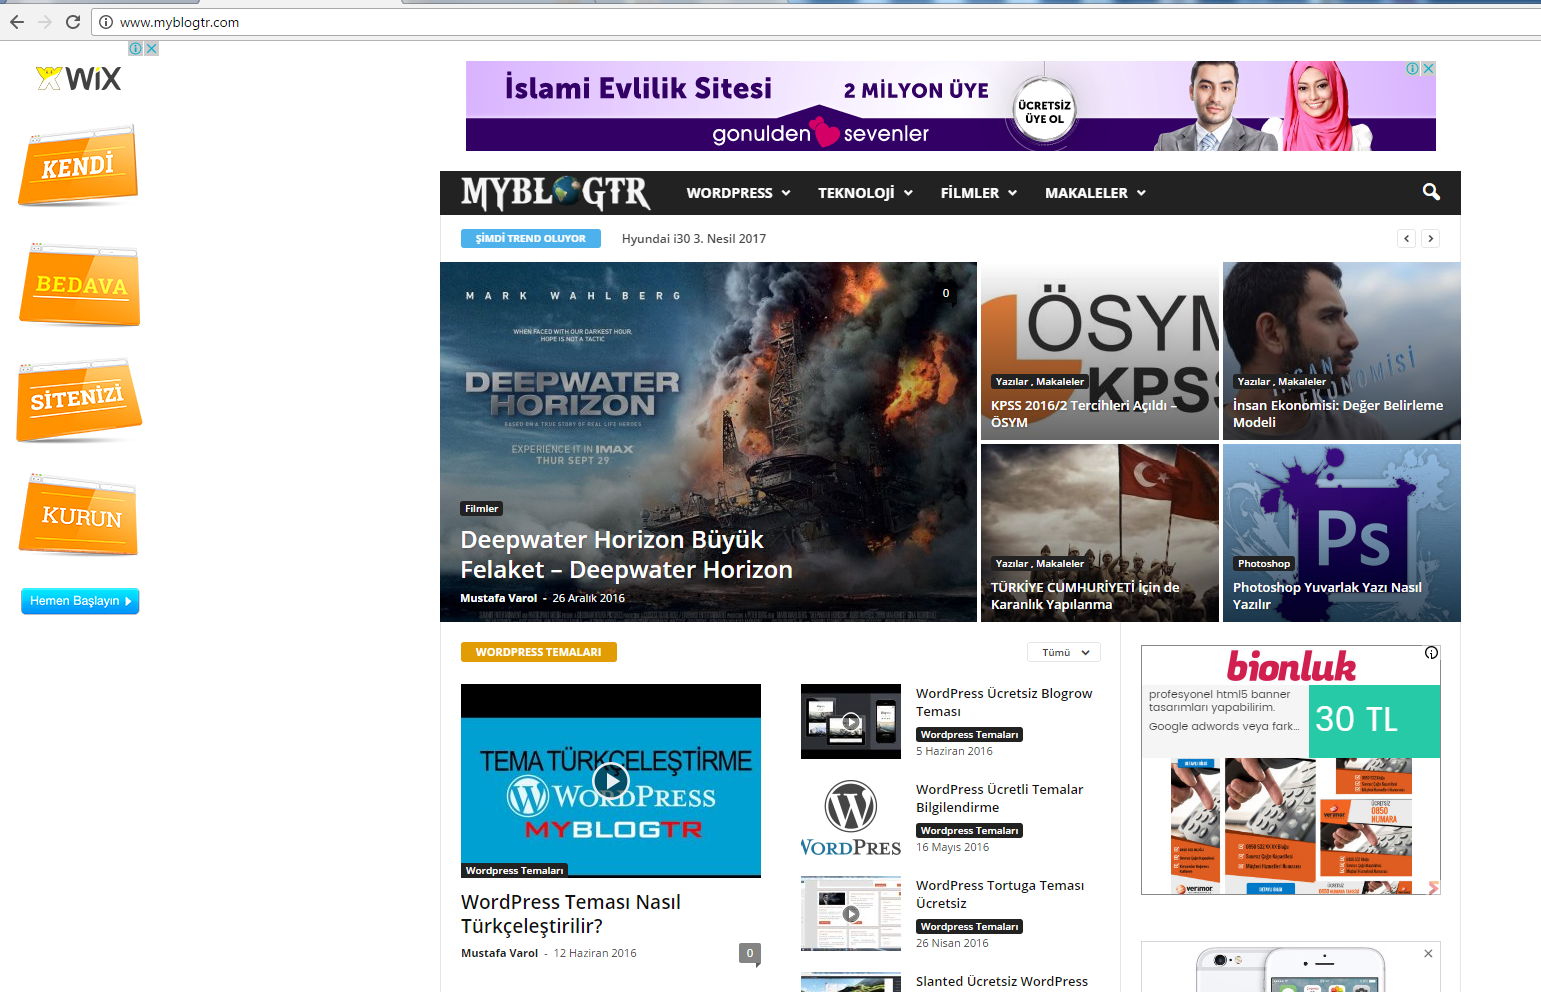This screenshot has width=1541, height=992.
Task: Open the comment count bubble on the WordPress Teması post
Action: (x=750, y=954)
